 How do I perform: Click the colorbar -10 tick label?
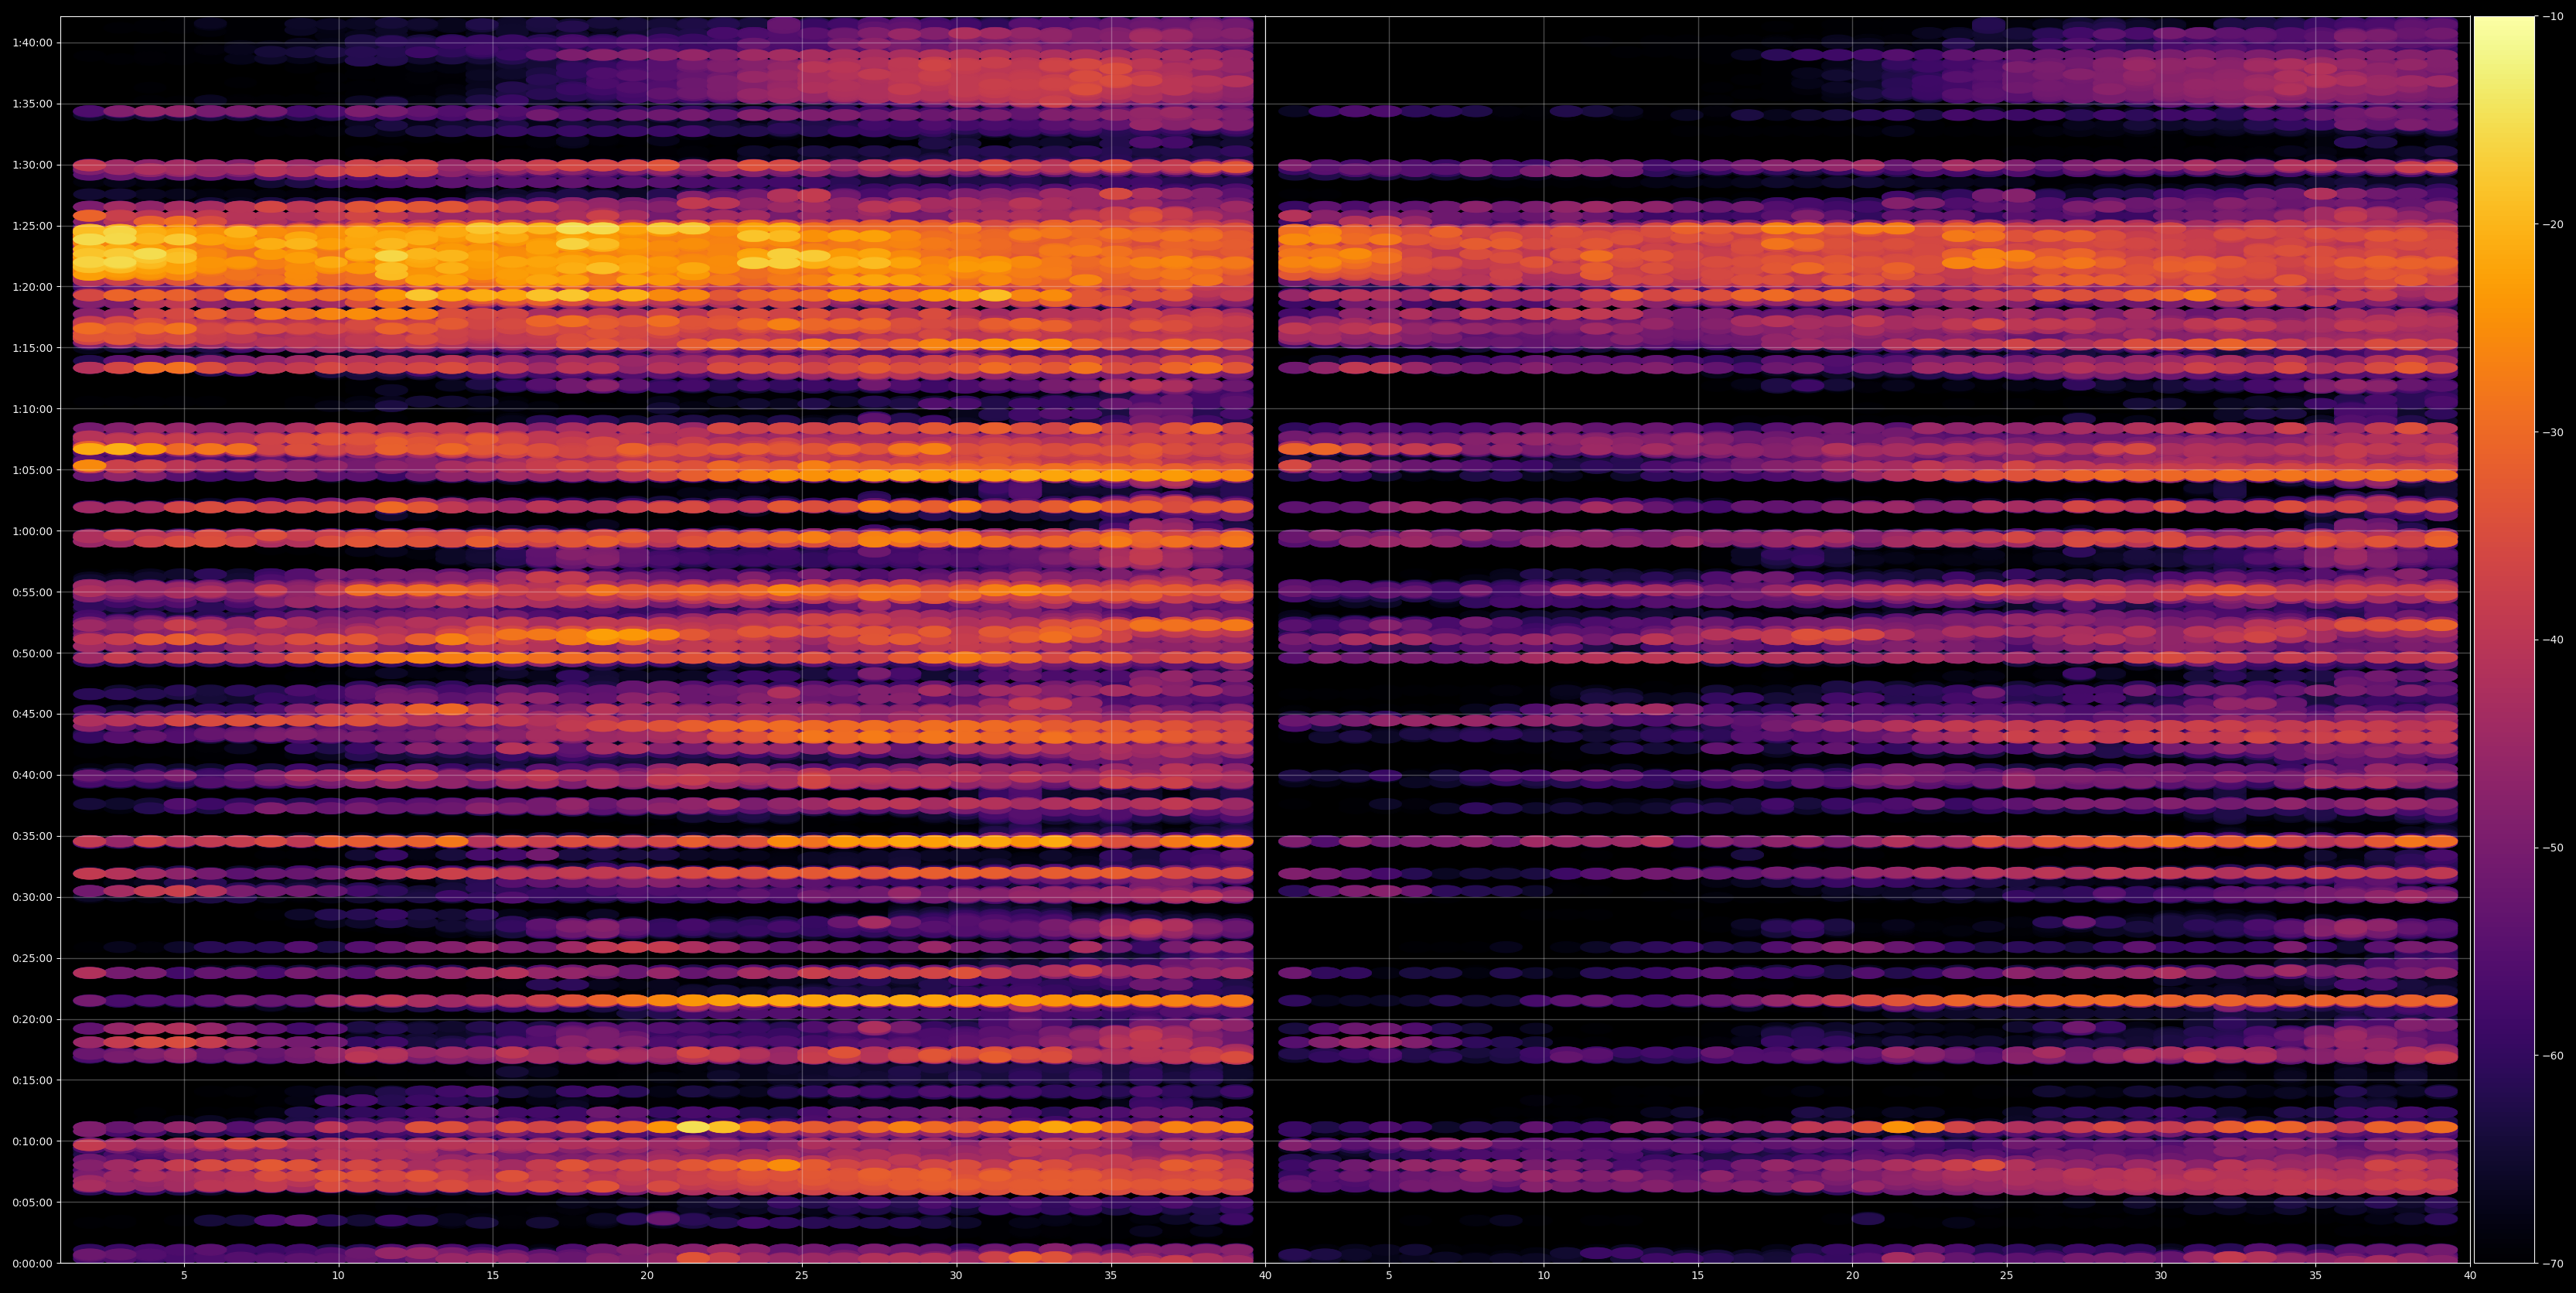point(2553,16)
